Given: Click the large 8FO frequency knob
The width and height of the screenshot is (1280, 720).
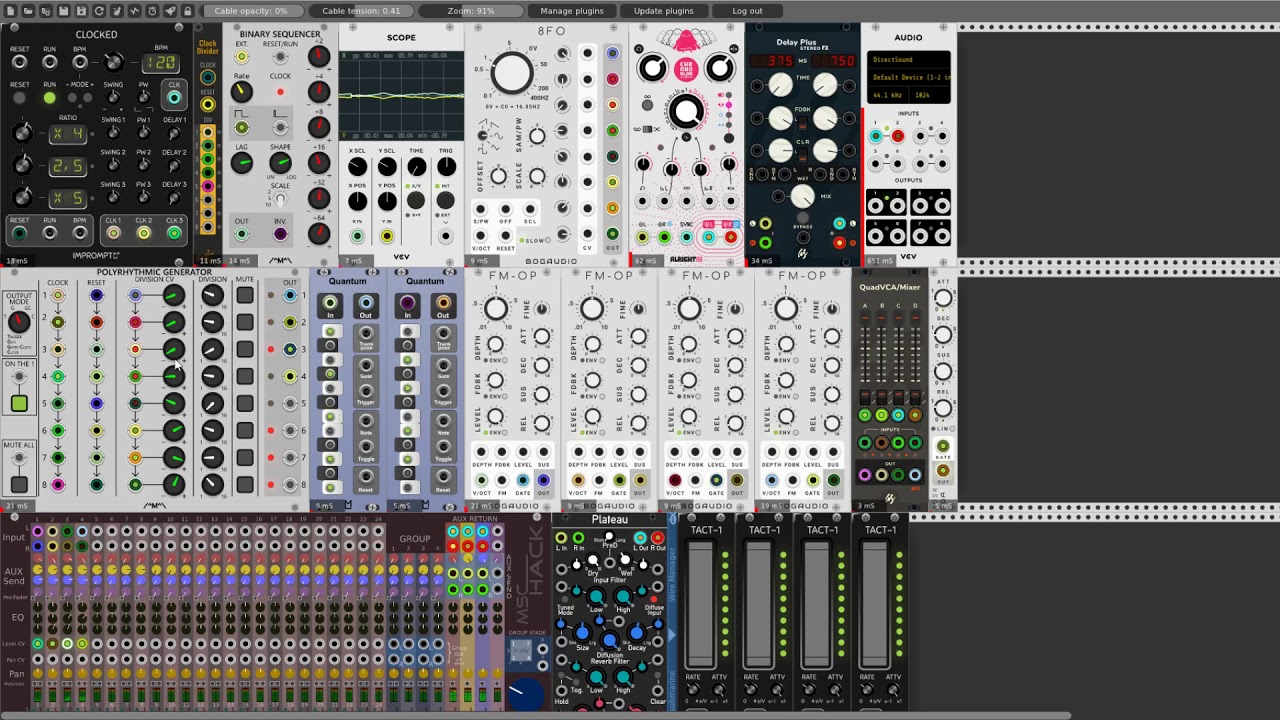Looking at the screenshot, I should pos(512,72).
